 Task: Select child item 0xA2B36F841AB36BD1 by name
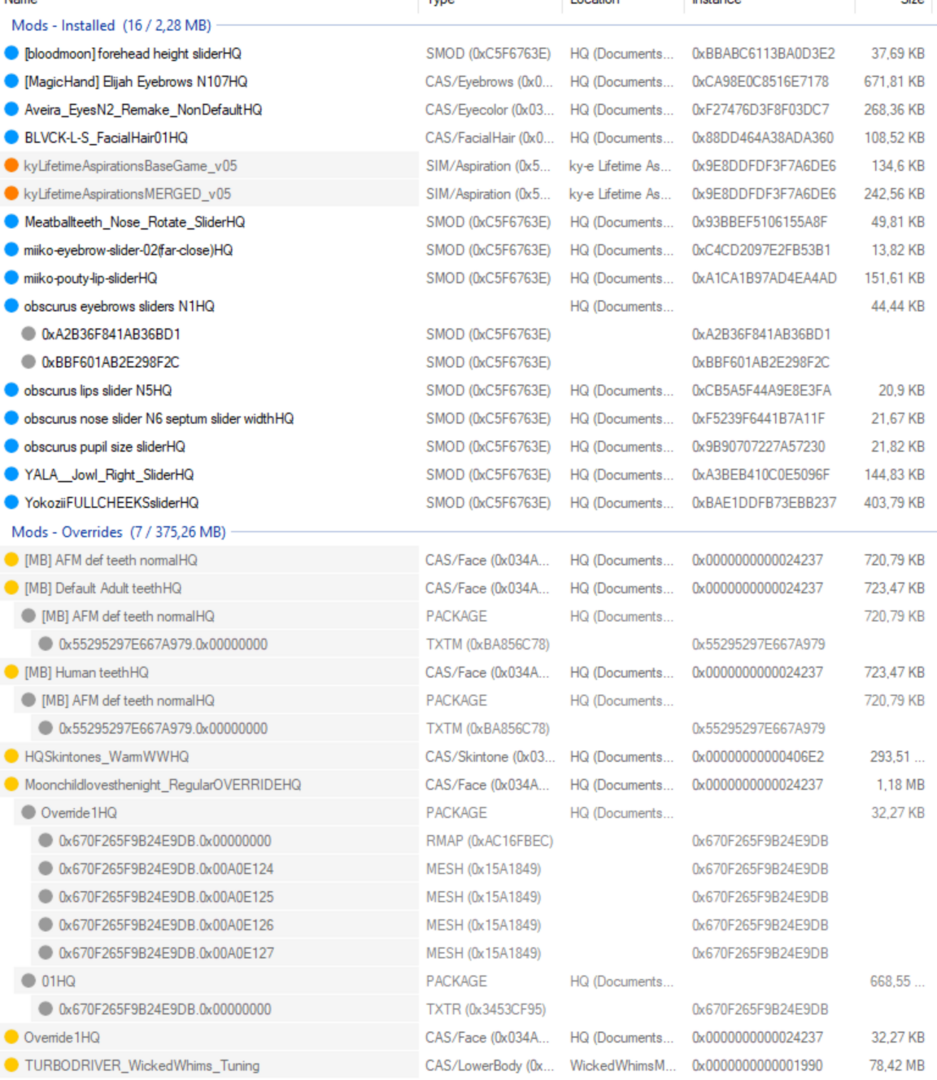click(111, 335)
